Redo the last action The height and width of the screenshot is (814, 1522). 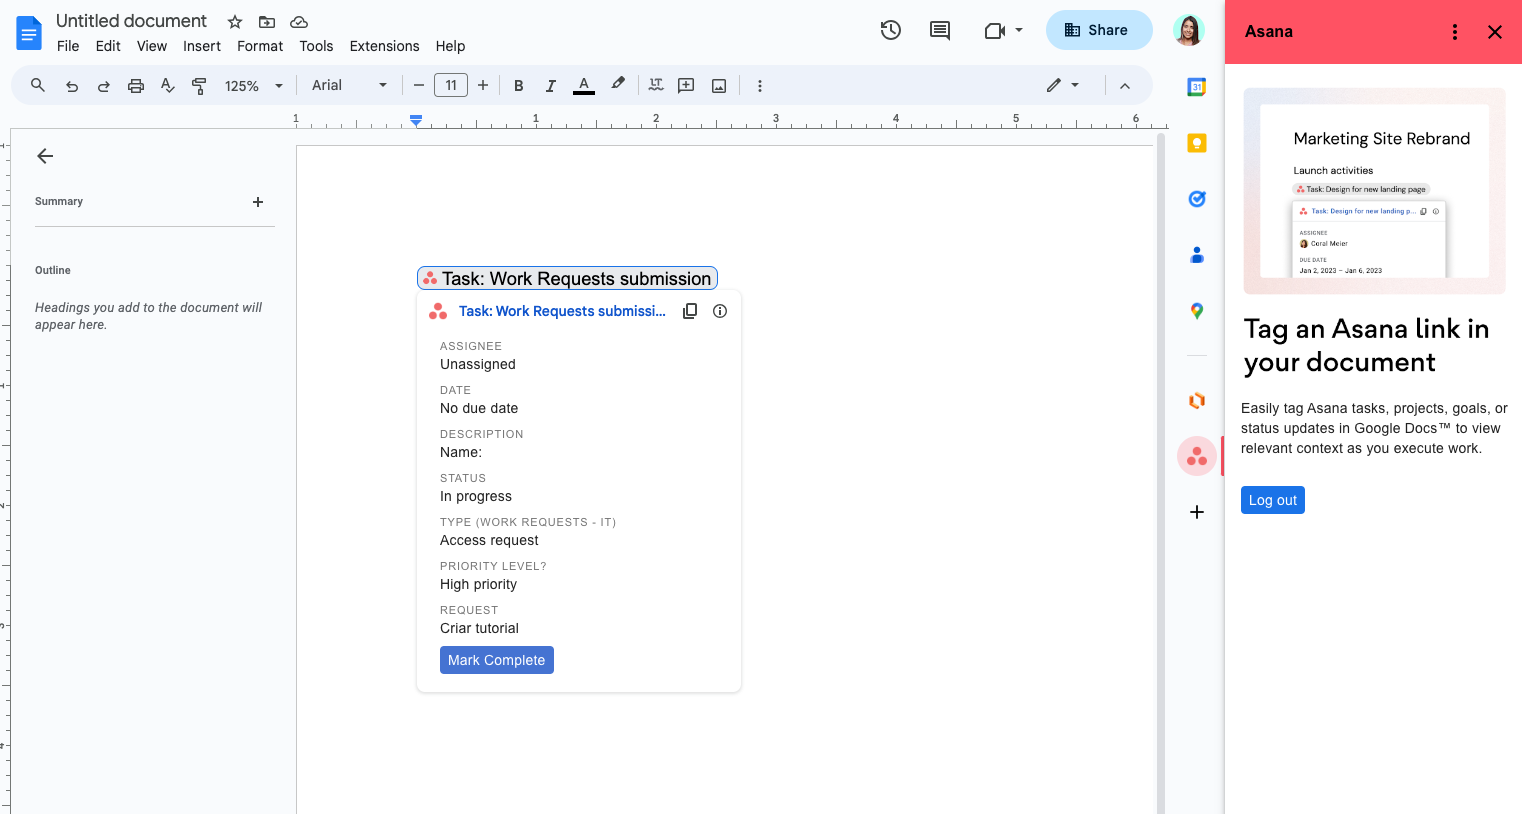pos(104,86)
